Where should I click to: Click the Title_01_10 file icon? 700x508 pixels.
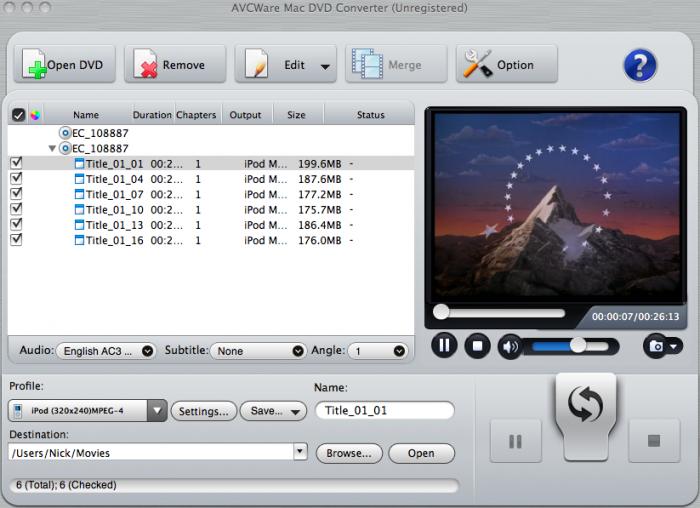(x=79, y=210)
